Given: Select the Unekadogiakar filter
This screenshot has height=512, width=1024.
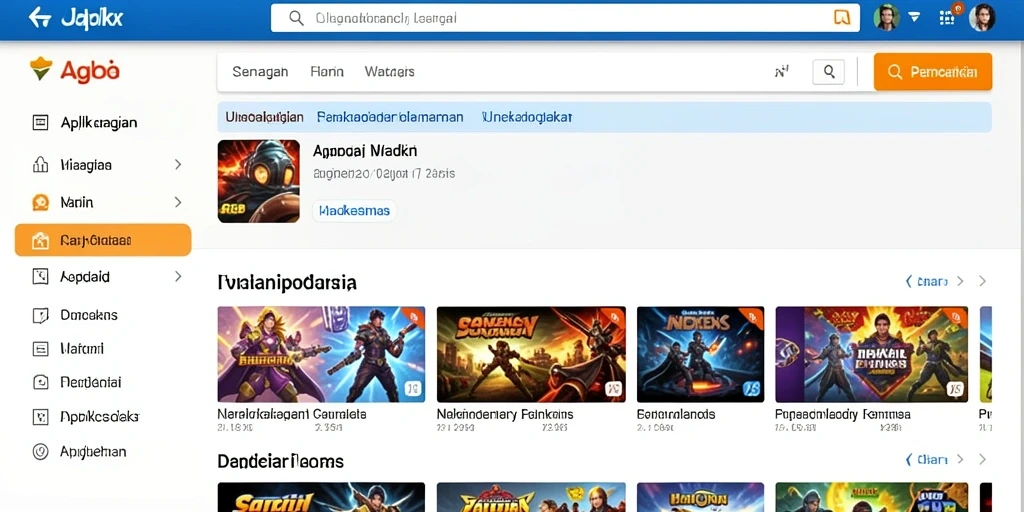Looking at the screenshot, I should coord(527,118).
